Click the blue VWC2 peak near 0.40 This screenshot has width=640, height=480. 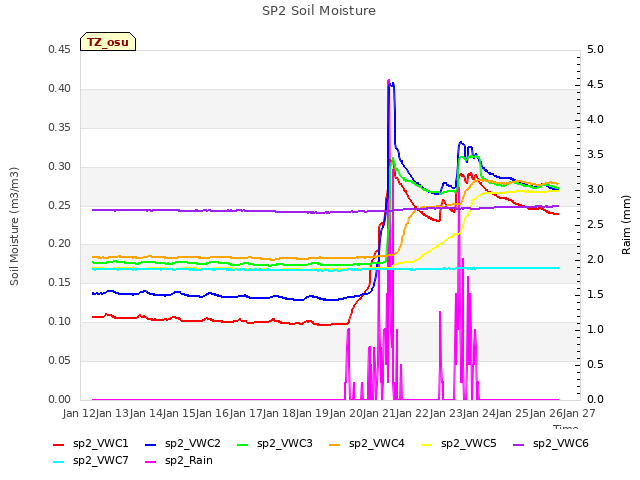click(392, 84)
